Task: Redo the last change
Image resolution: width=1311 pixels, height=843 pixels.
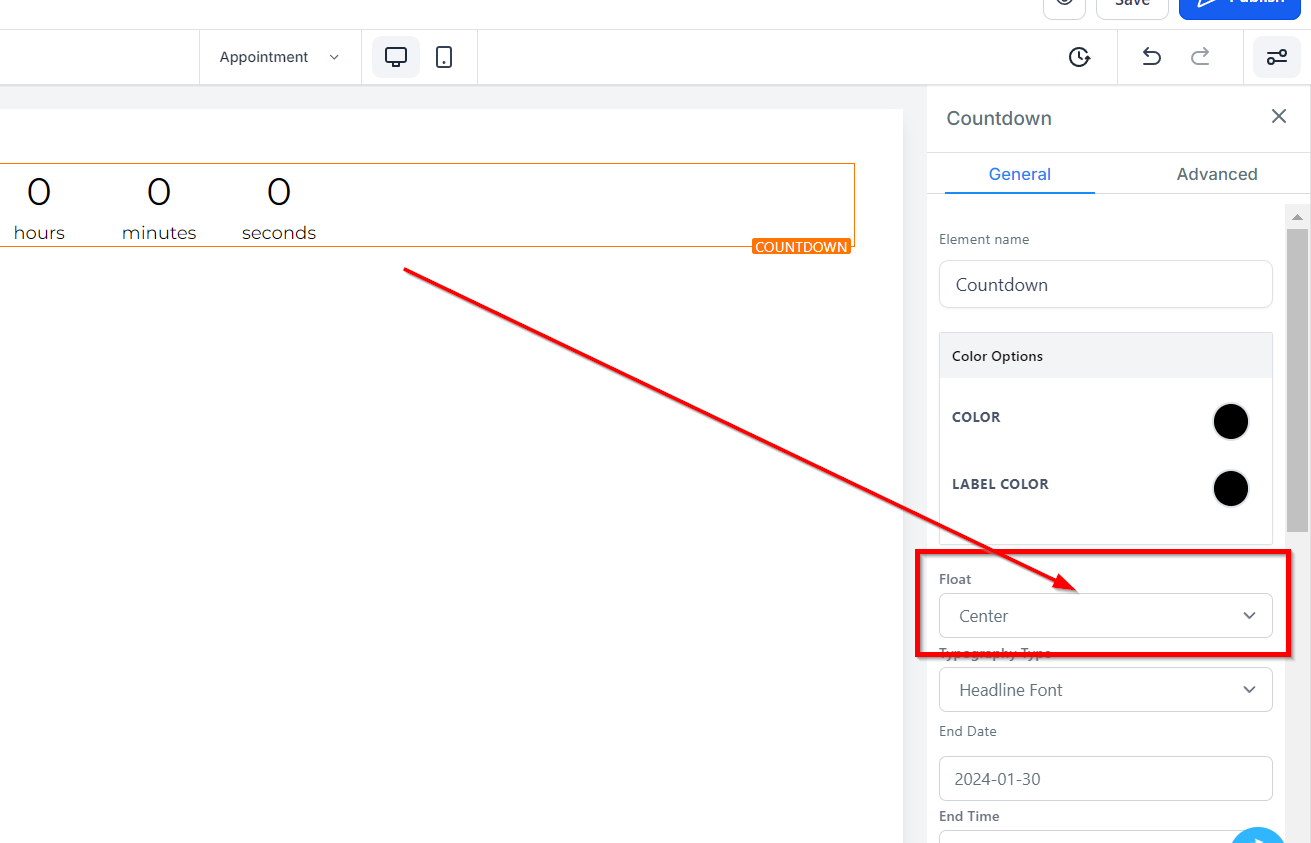Action: [1200, 57]
